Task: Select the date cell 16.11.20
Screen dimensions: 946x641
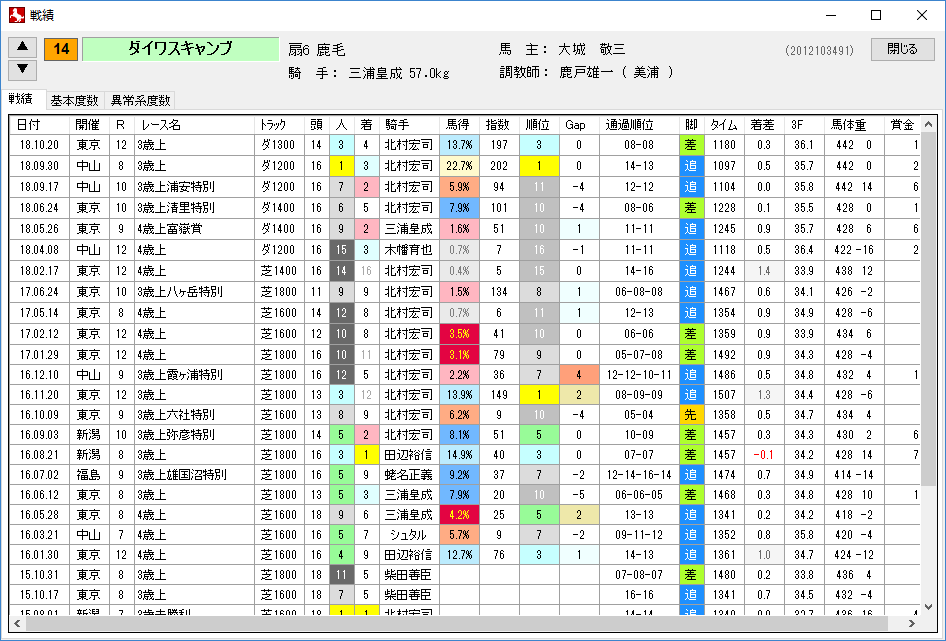Action: click(x=40, y=395)
